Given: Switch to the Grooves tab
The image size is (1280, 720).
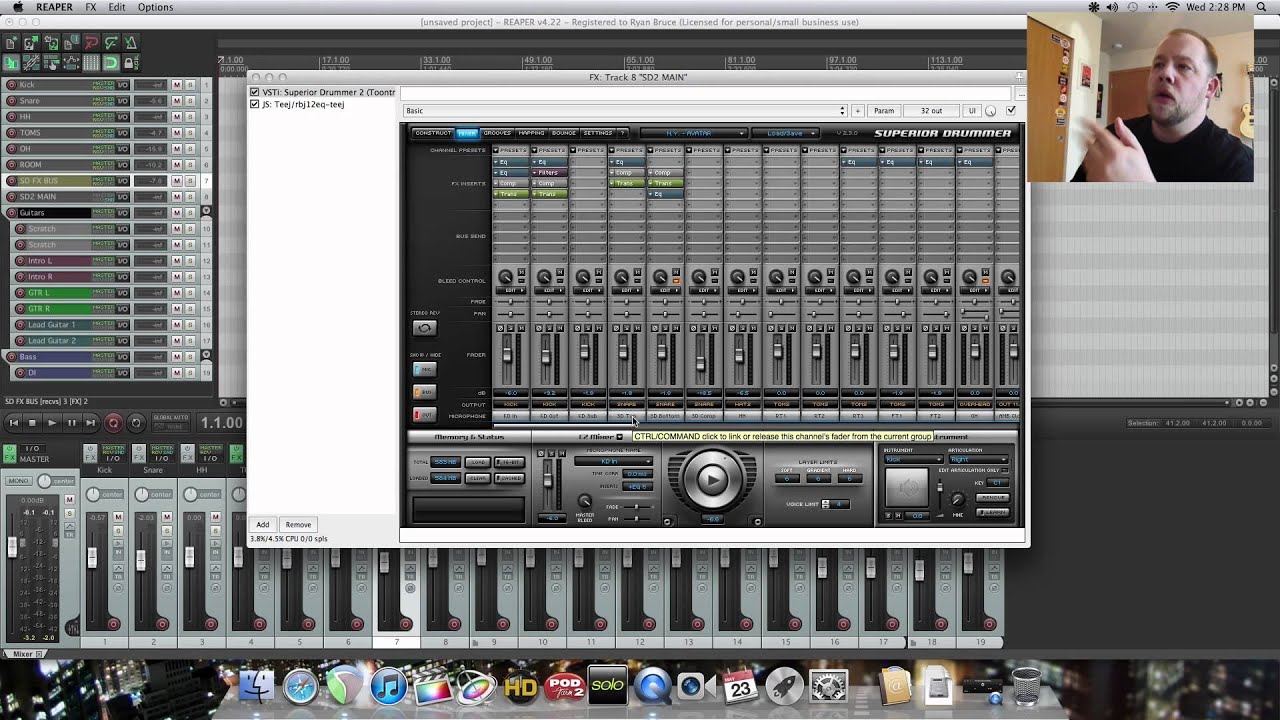Looking at the screenshot, I should [497, 133].
